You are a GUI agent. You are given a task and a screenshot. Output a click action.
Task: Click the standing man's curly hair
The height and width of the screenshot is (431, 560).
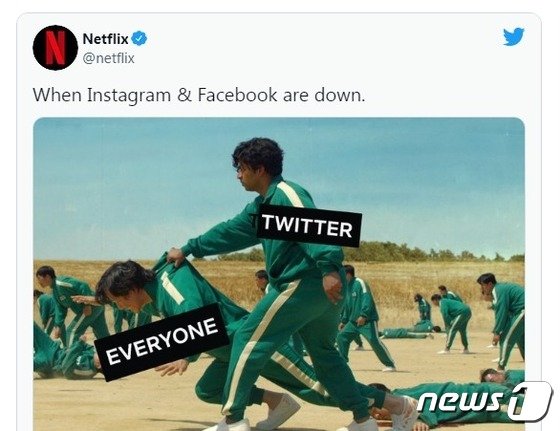pyautogui.click(x=259, y=155)
